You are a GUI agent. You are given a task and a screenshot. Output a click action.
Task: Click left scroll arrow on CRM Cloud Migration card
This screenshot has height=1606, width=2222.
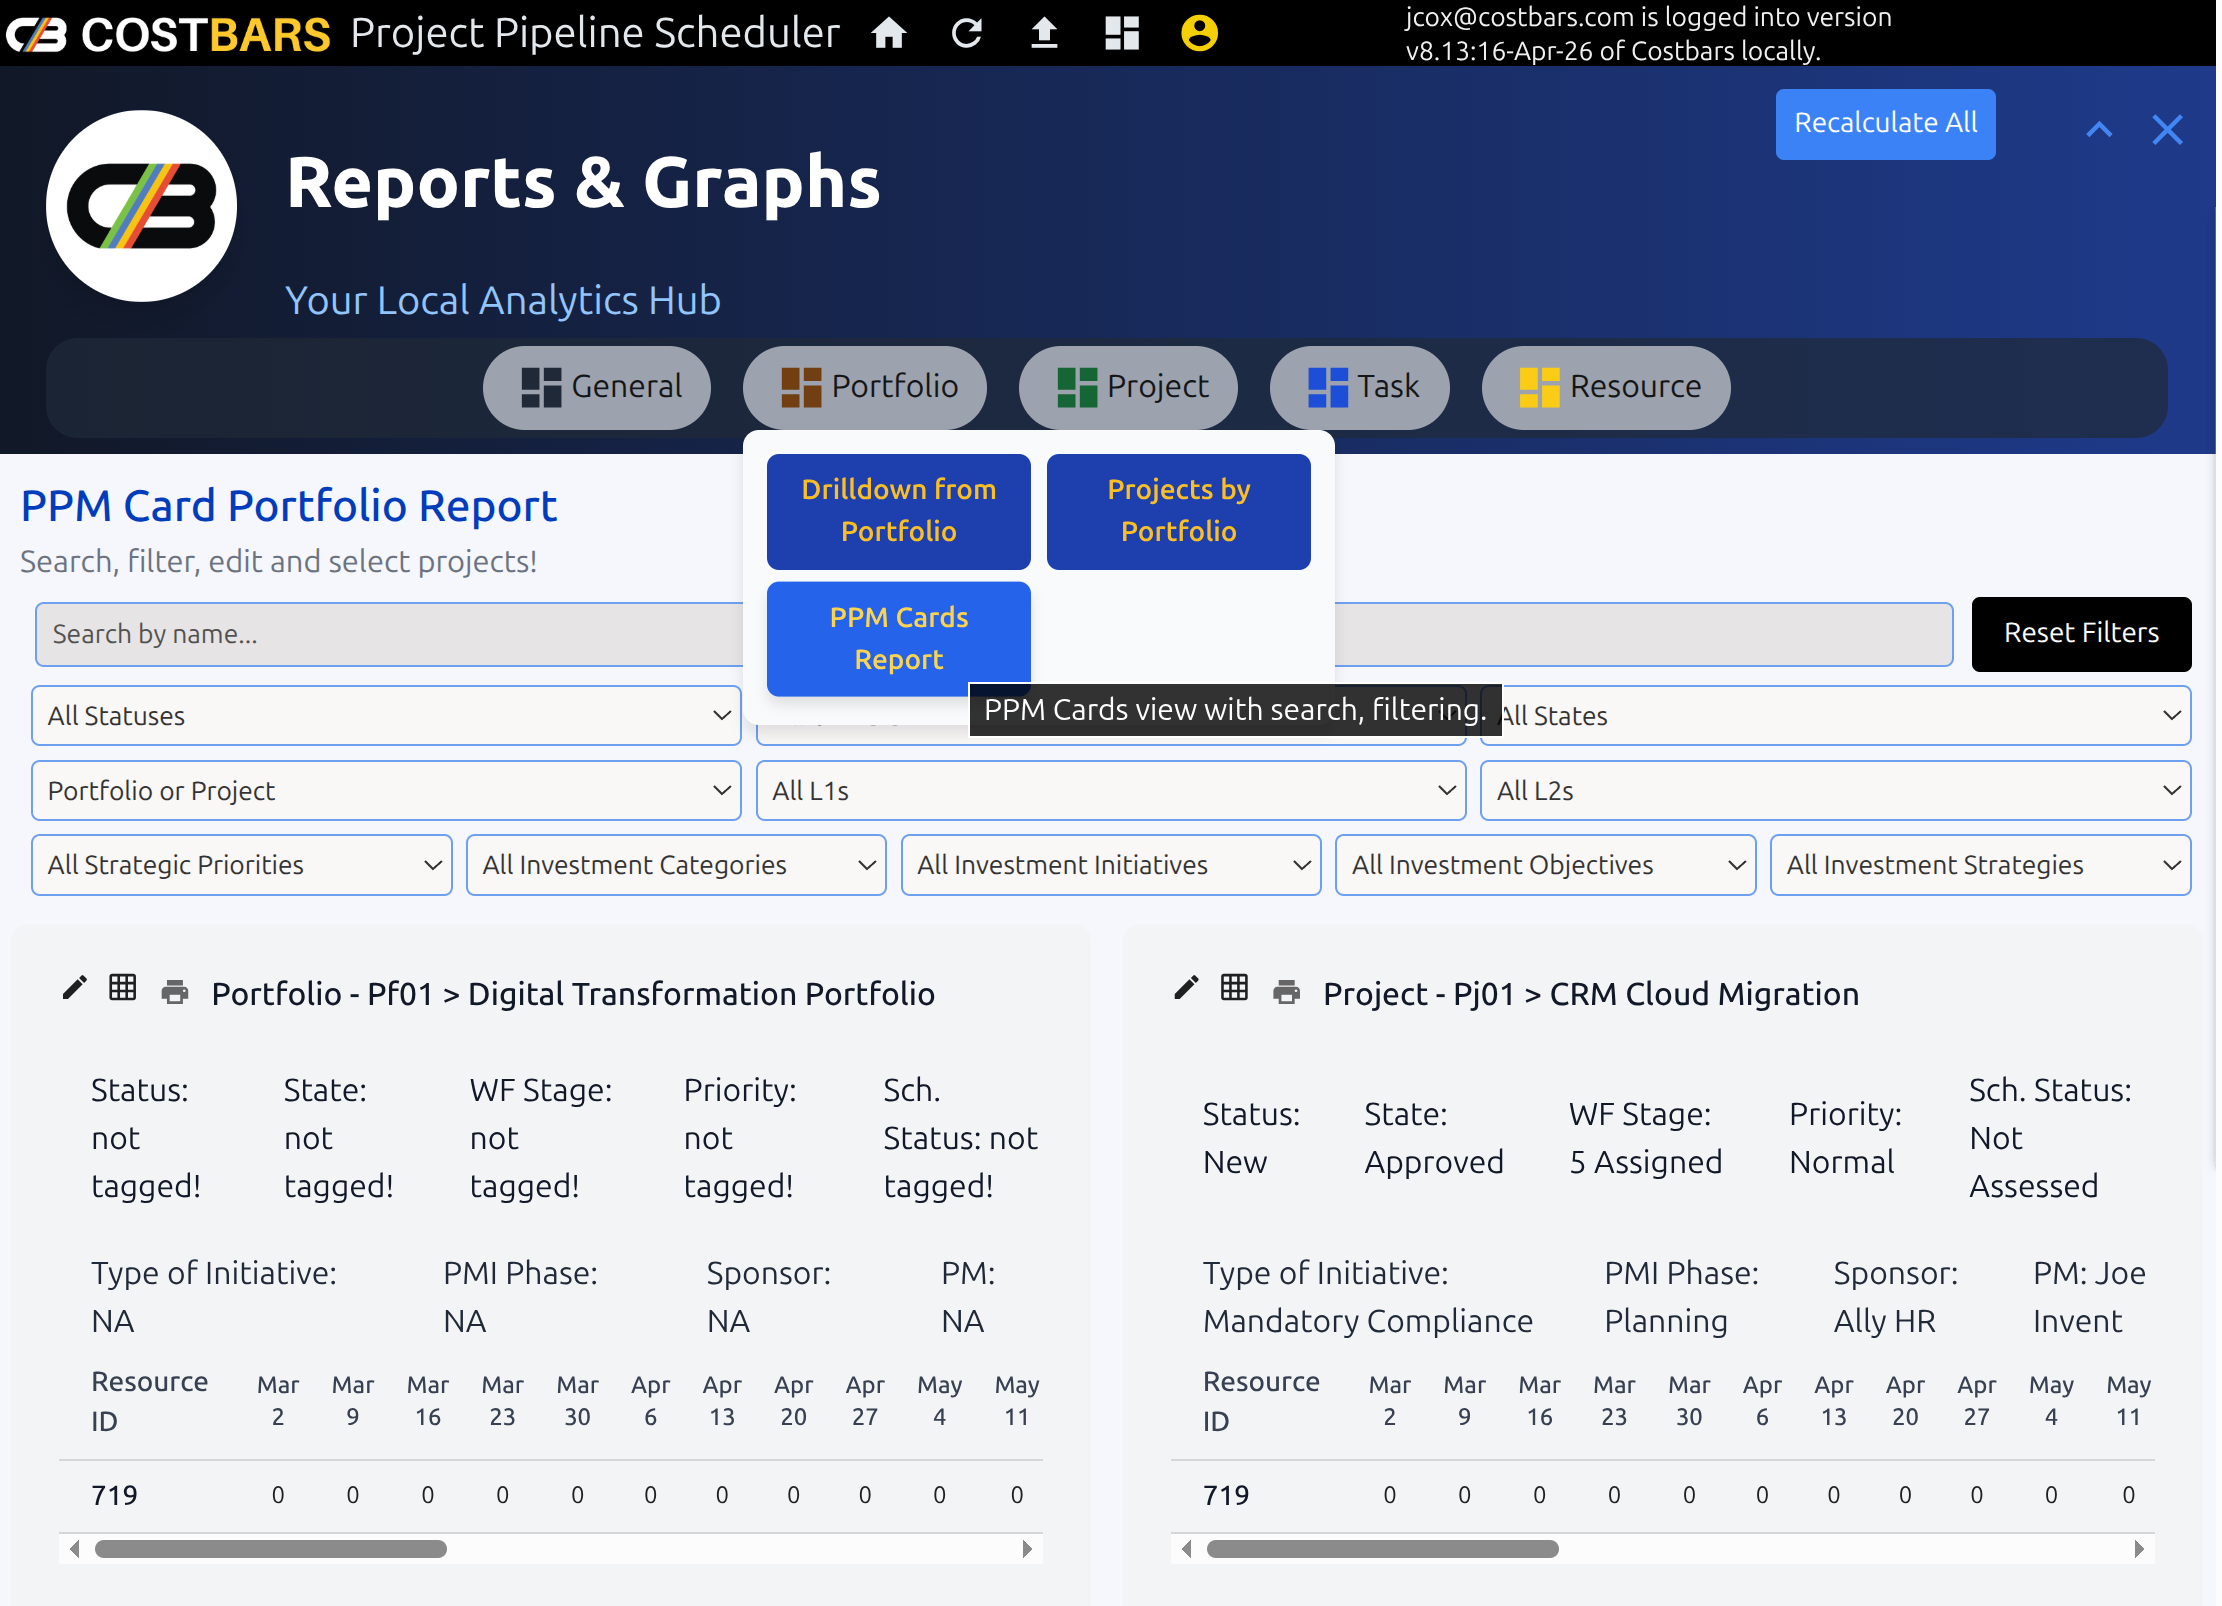[x=1186, y=1549]
